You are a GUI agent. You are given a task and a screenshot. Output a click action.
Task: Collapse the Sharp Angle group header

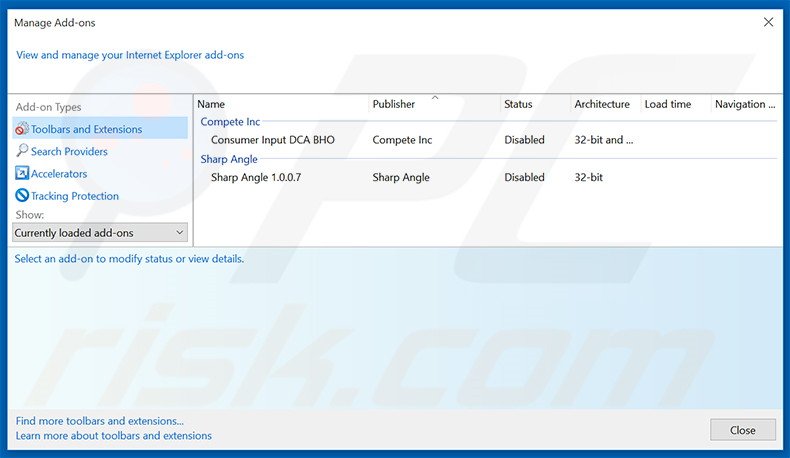click(x=229, y=159)
